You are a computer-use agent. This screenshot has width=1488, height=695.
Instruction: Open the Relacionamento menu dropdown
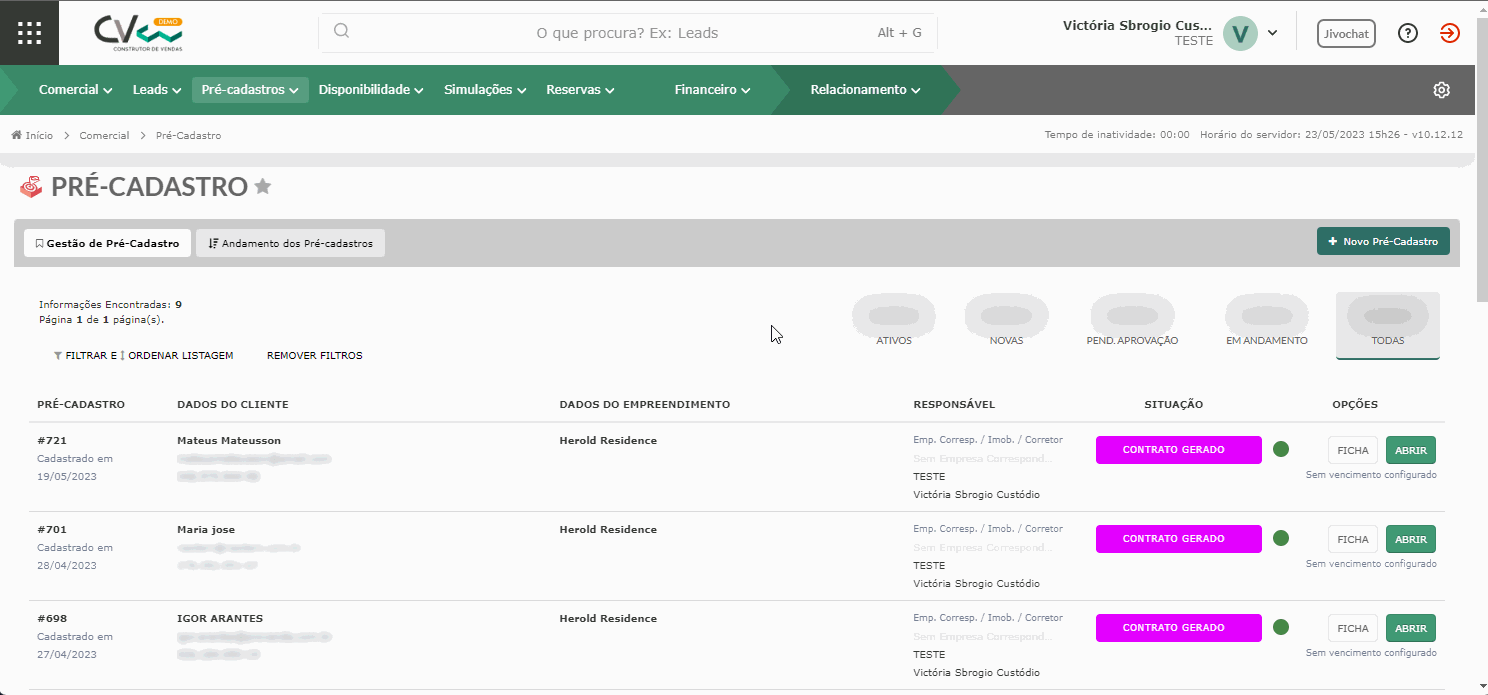[865, 90]
